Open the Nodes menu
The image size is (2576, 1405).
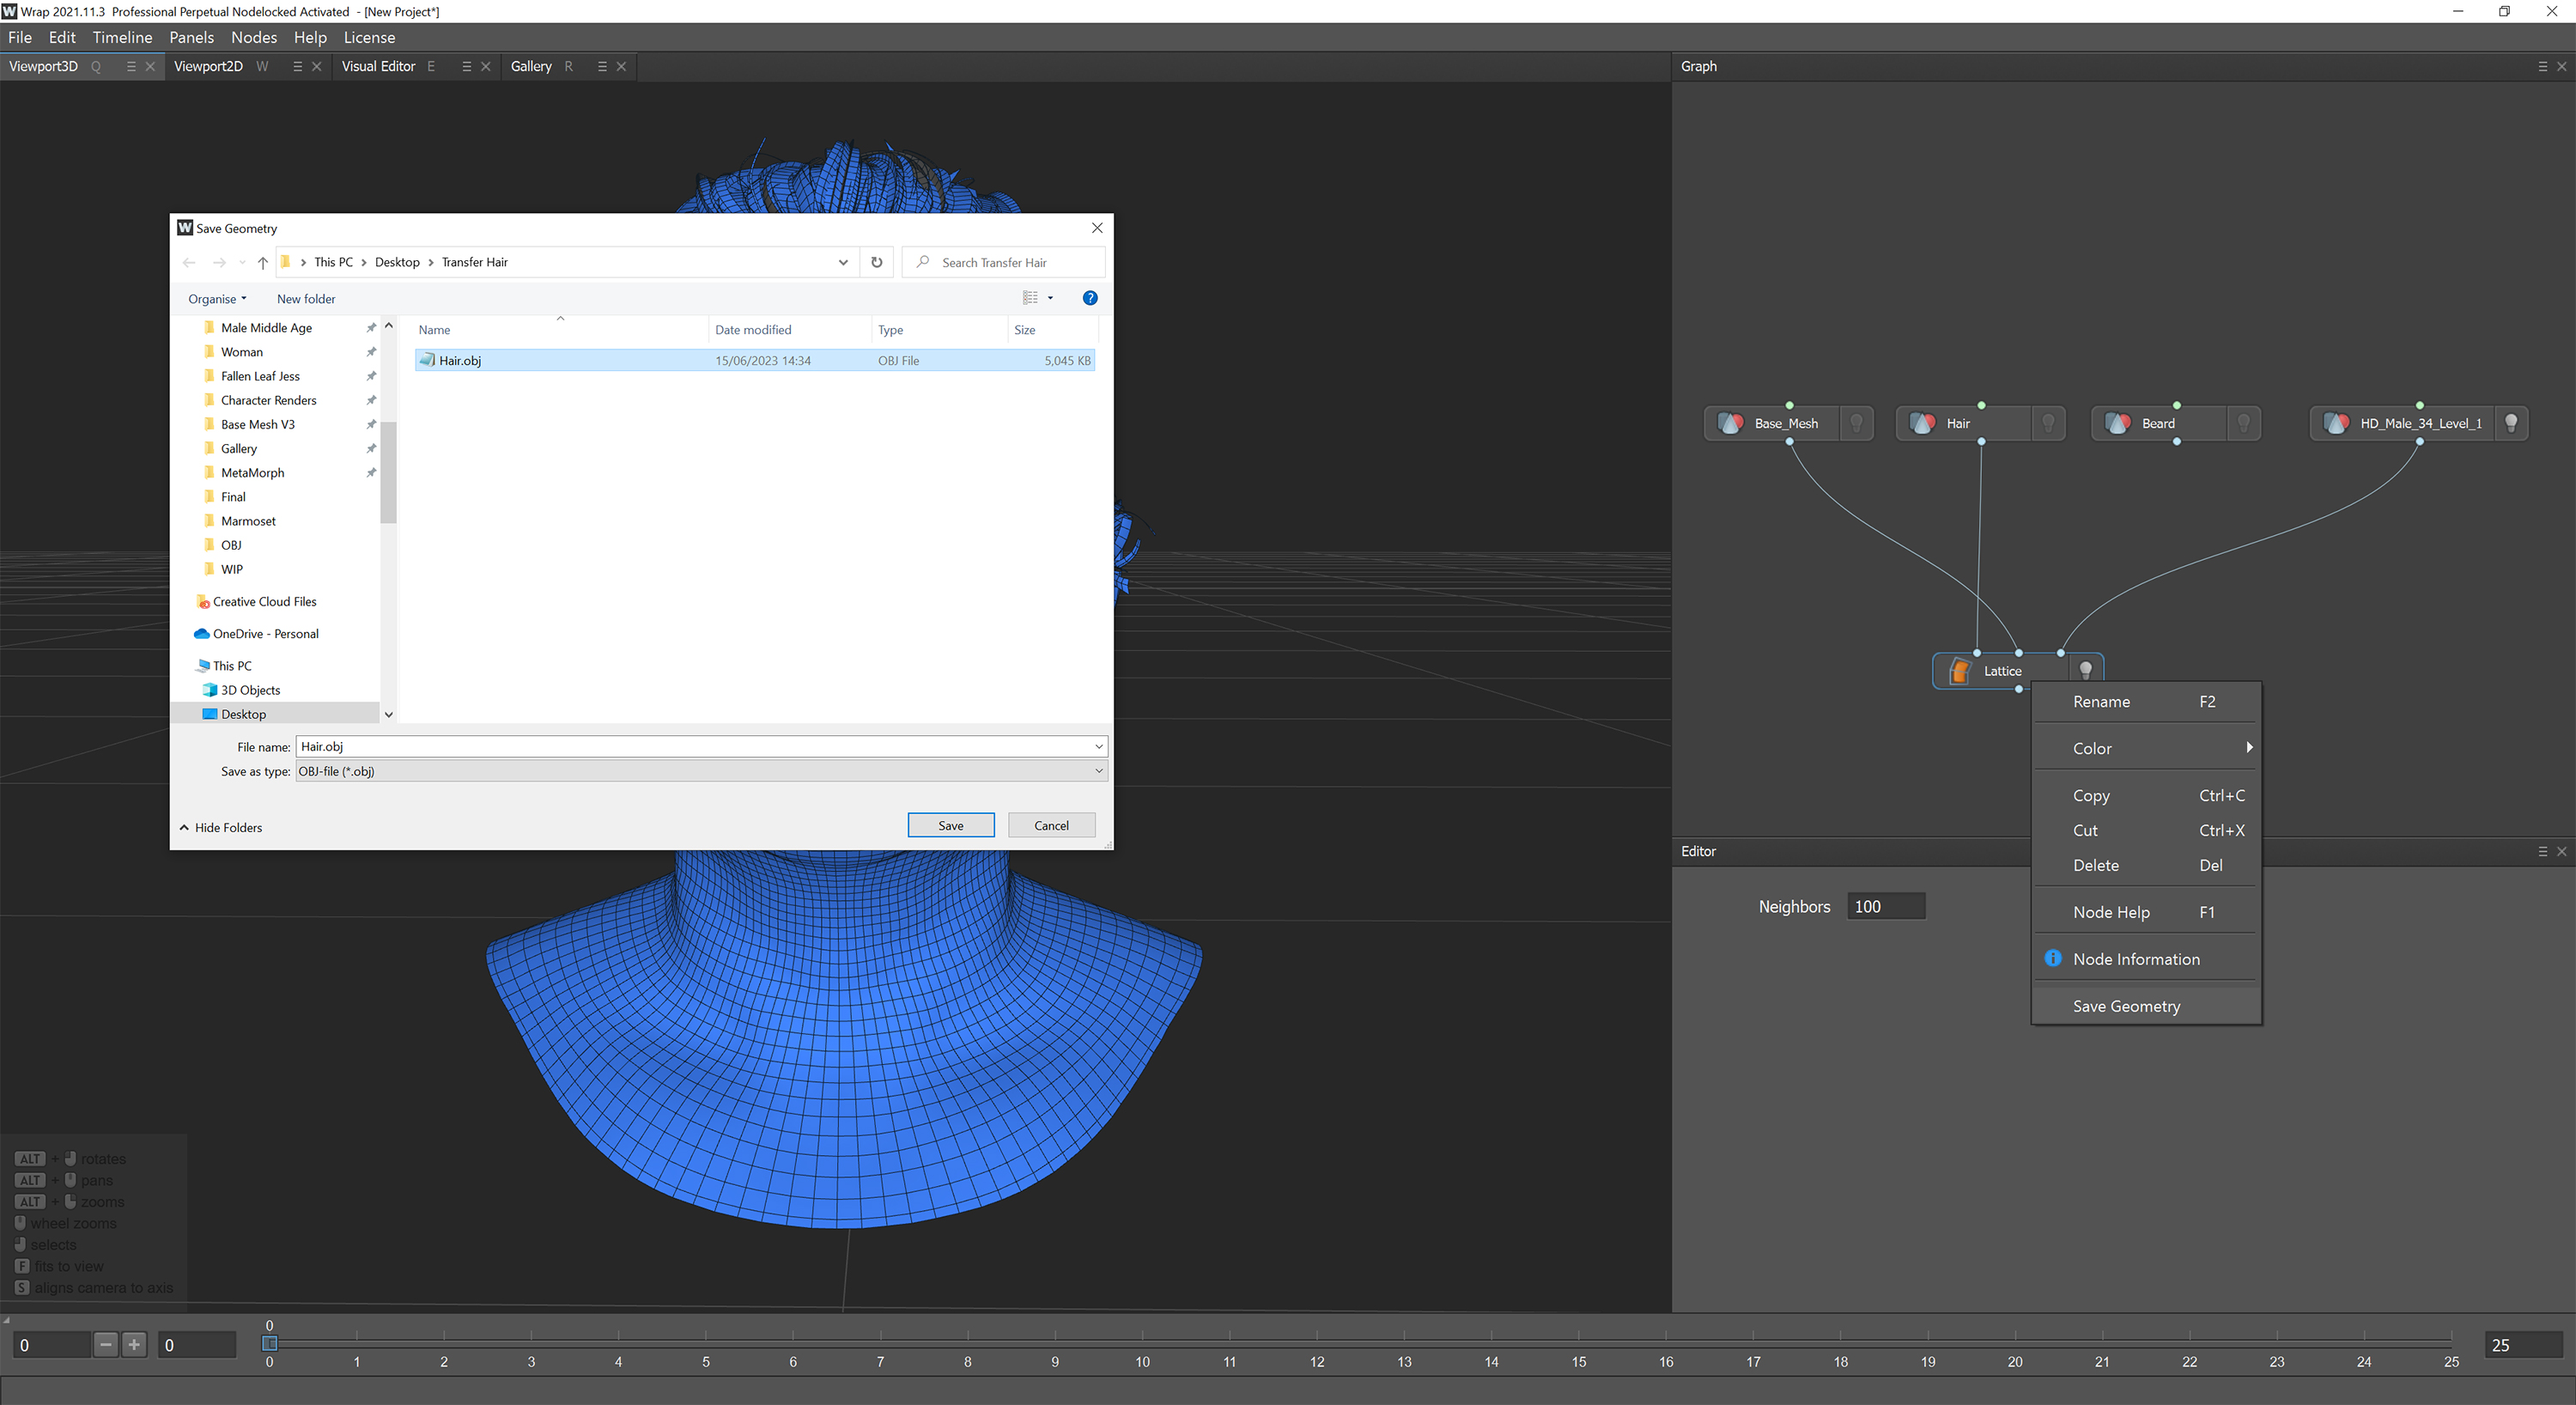point(254,37)
